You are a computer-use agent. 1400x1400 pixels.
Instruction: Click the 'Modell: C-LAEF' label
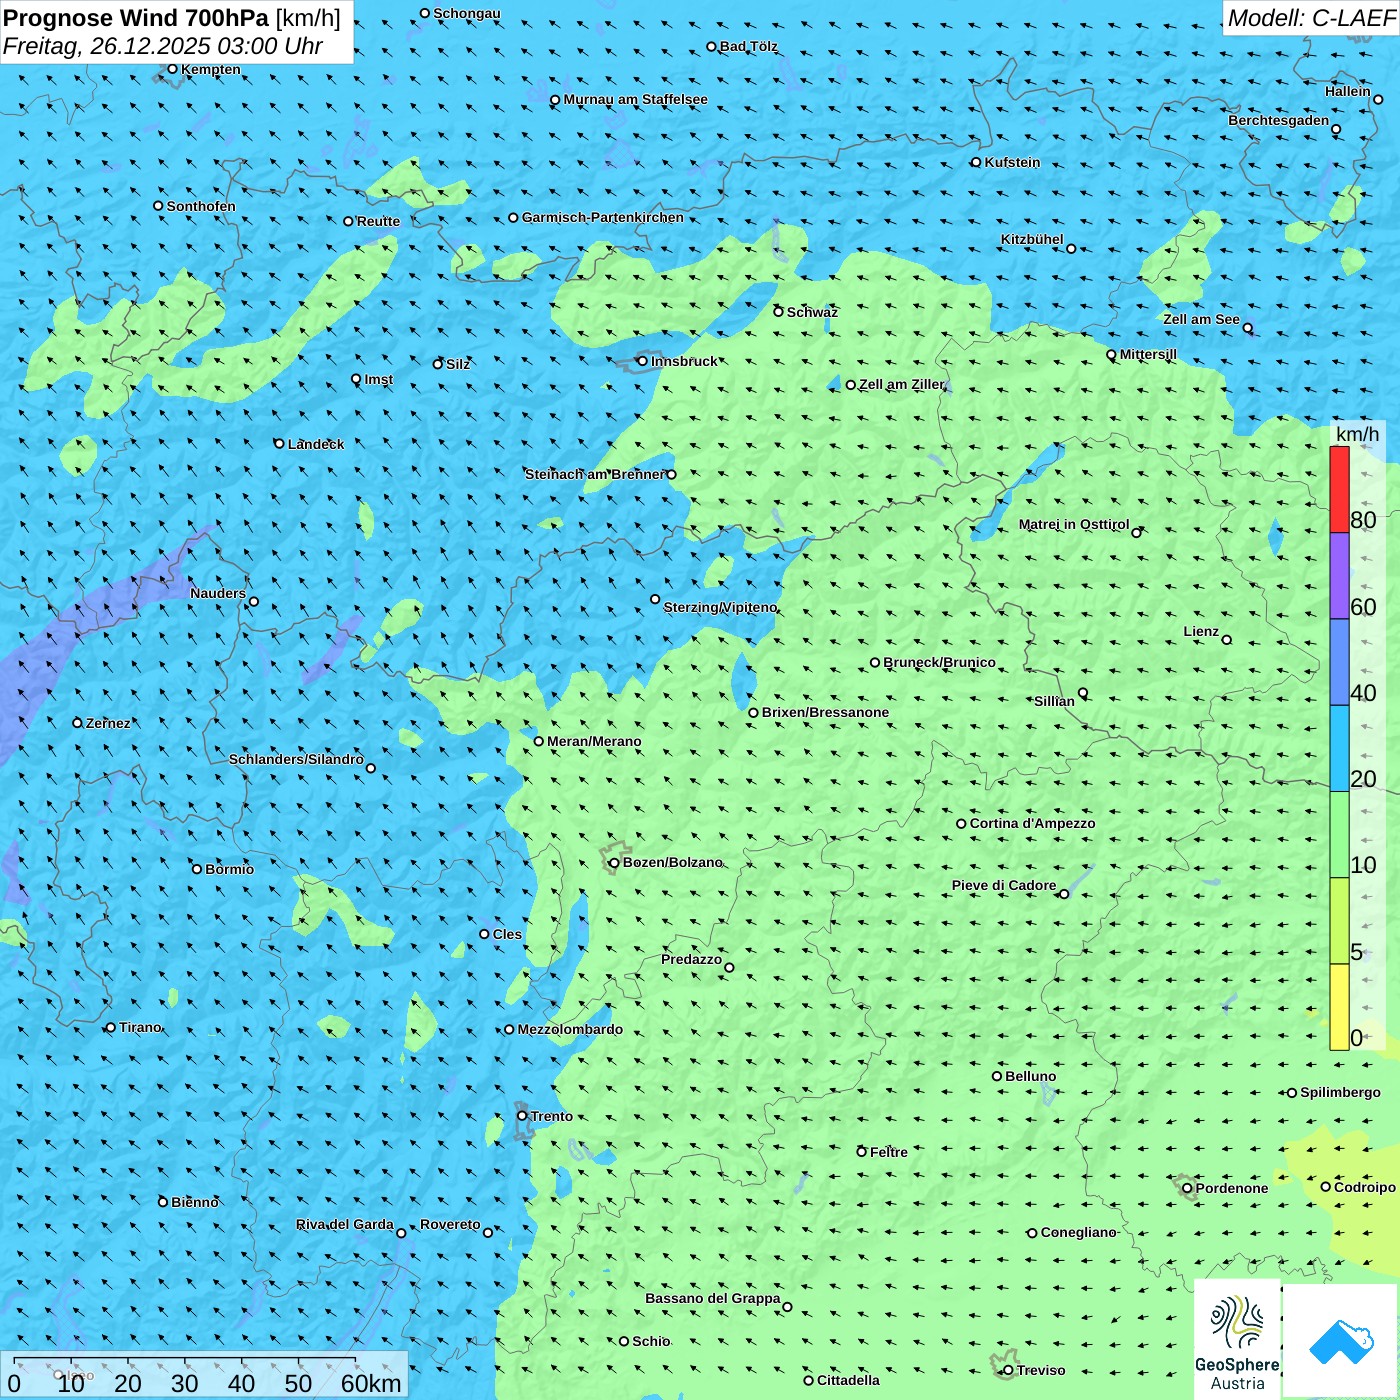point(1310,18)
